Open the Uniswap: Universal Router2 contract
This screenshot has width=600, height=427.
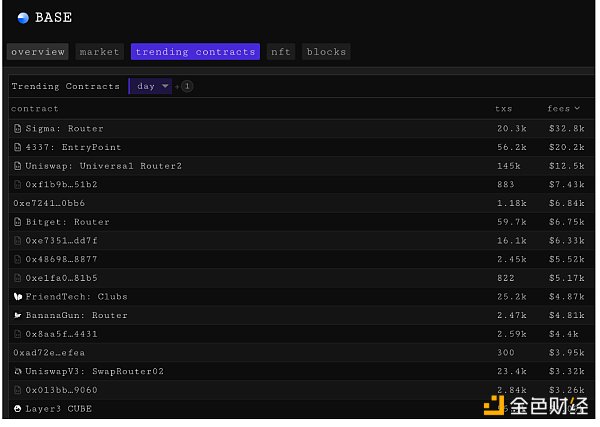click(104, 166)
